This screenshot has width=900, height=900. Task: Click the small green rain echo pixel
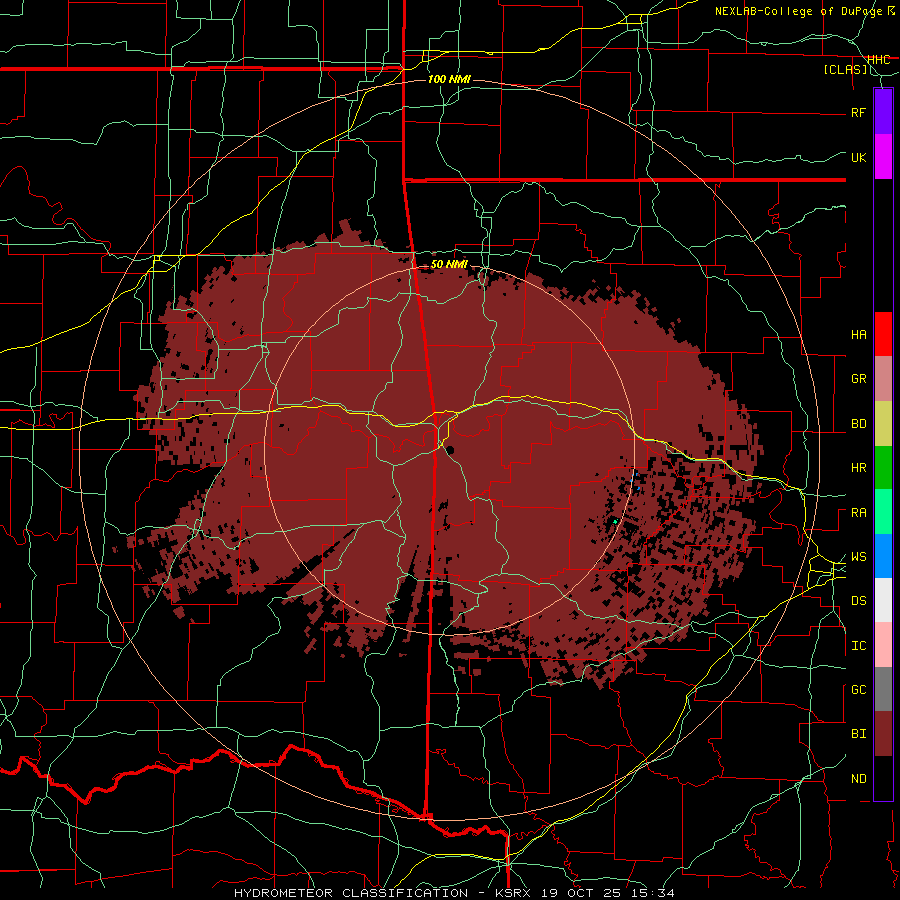pyautogui.click(x=615, y=521)
